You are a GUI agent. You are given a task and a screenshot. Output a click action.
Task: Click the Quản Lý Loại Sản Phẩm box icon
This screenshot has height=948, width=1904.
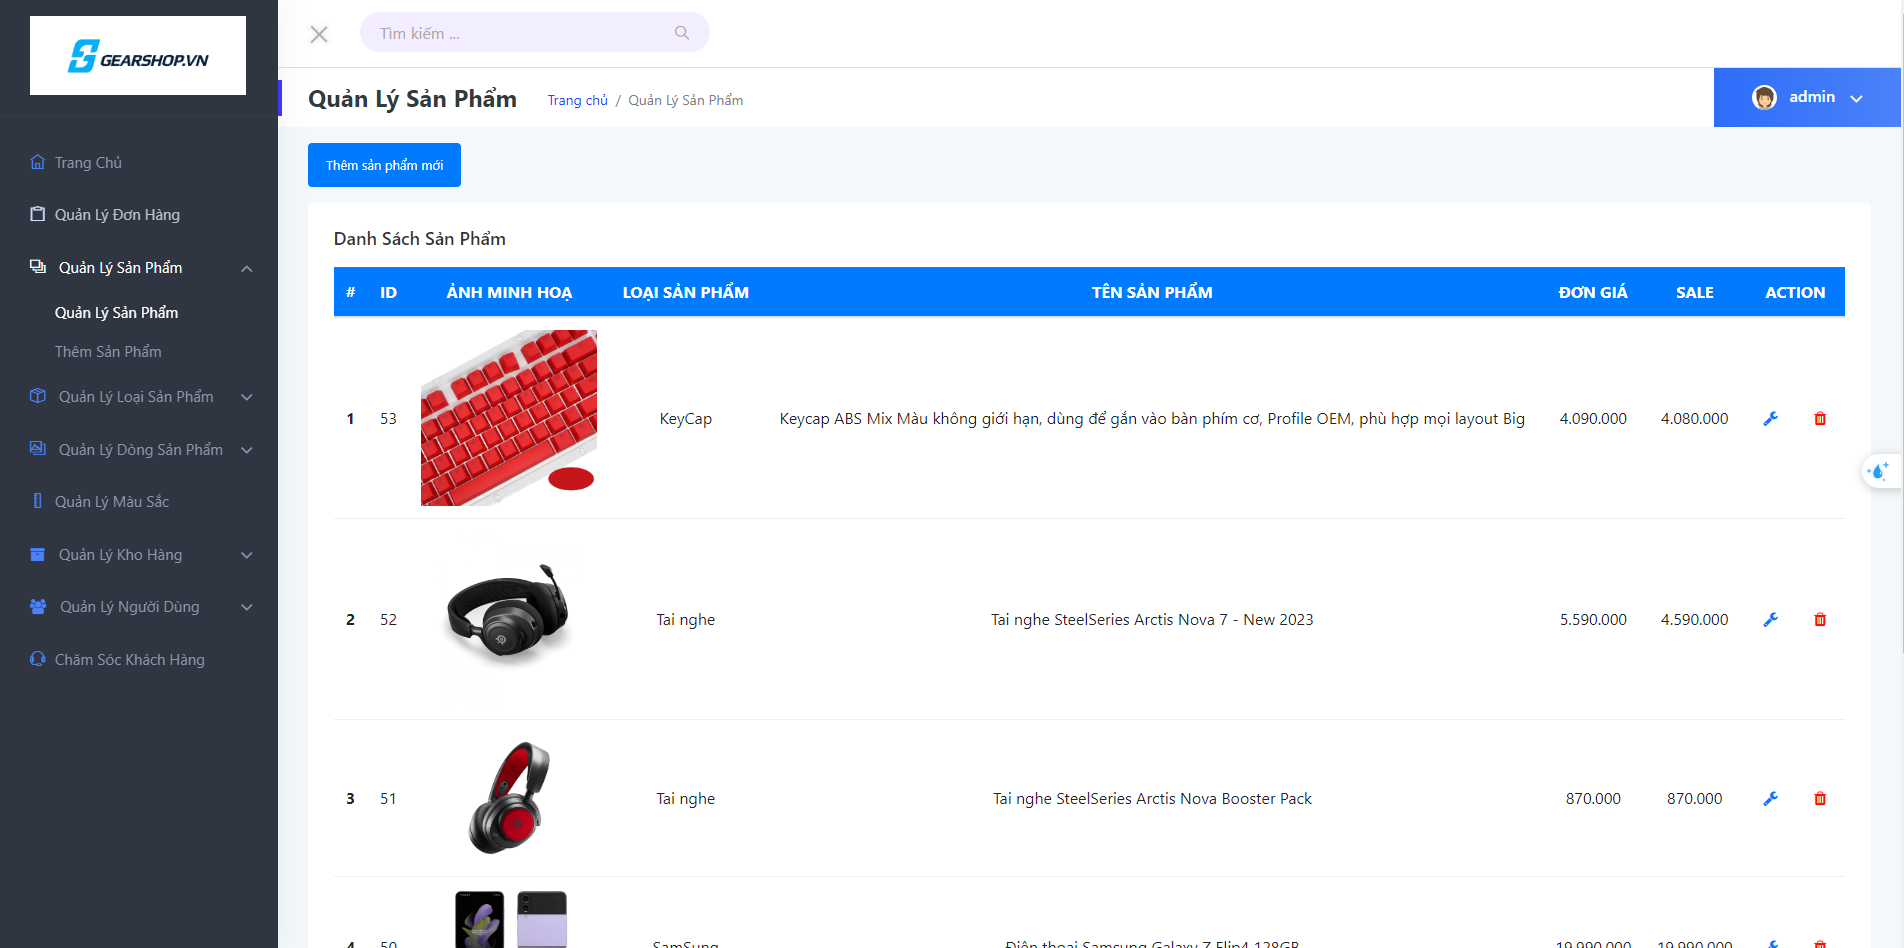38,396
